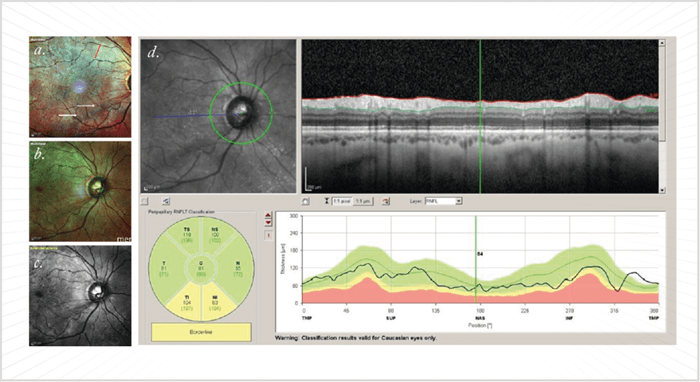Toggle the checkbox below the fundus image
The width and height of the screenshot is (700, 382).
click(x=145, y=201)
